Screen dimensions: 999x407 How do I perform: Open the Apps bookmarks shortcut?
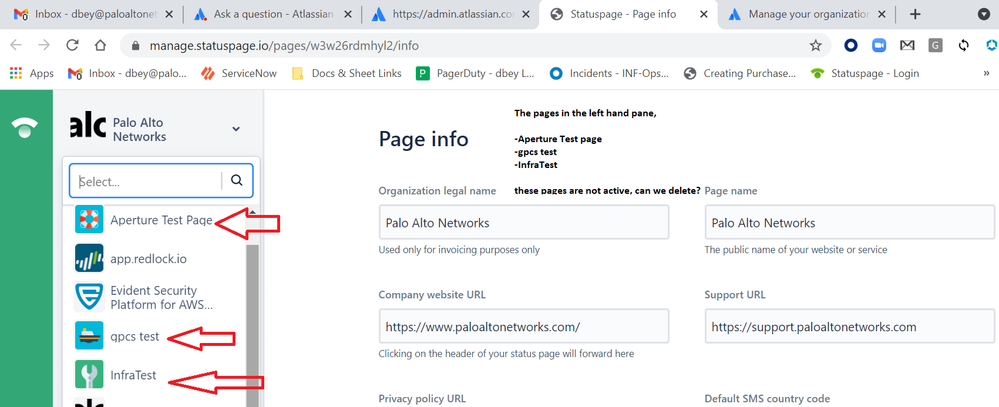[x=32, y=73]
